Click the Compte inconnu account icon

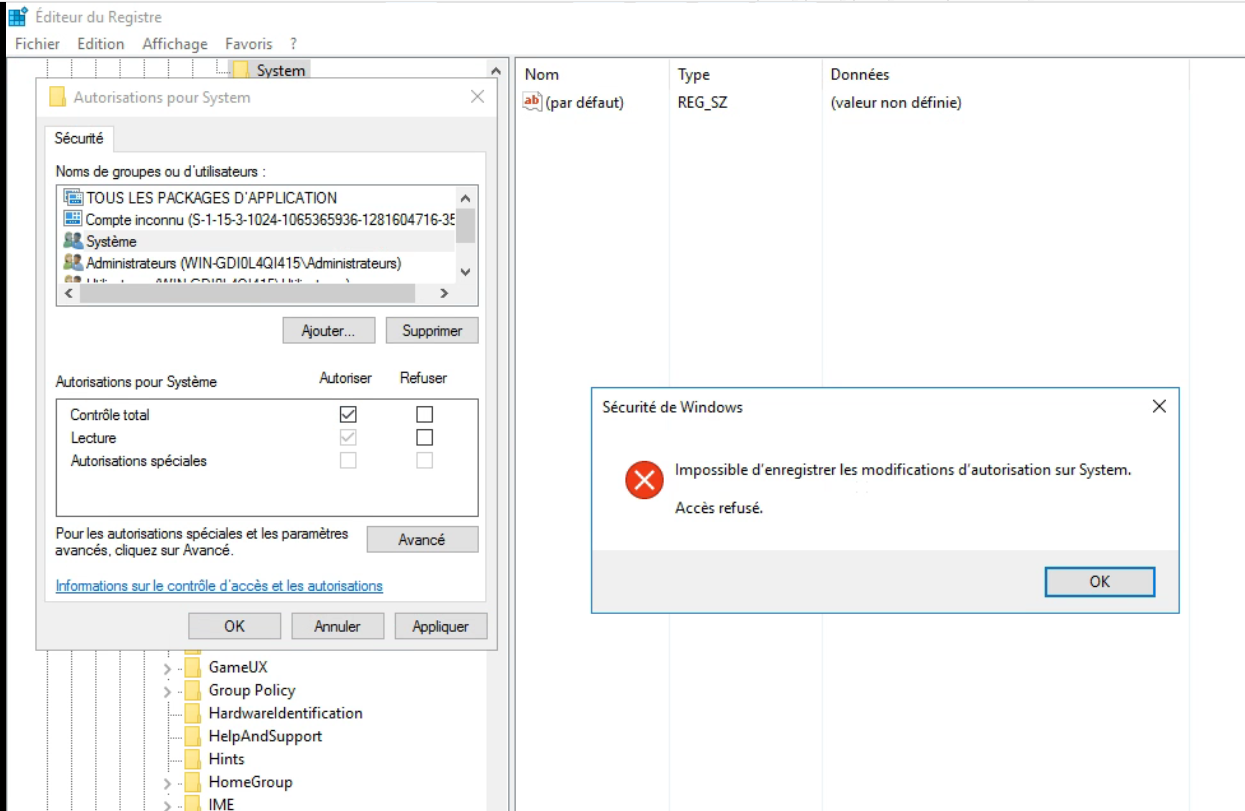(x=72, y=219)
